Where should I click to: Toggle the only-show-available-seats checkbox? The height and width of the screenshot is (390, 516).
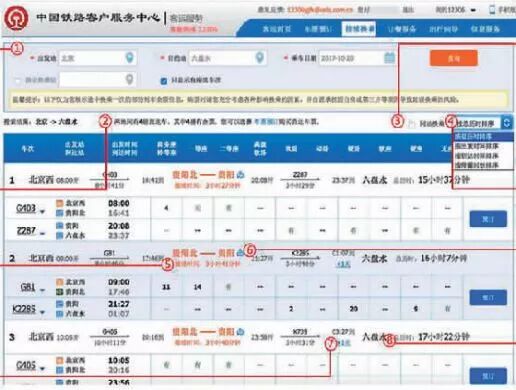point(164,81)
